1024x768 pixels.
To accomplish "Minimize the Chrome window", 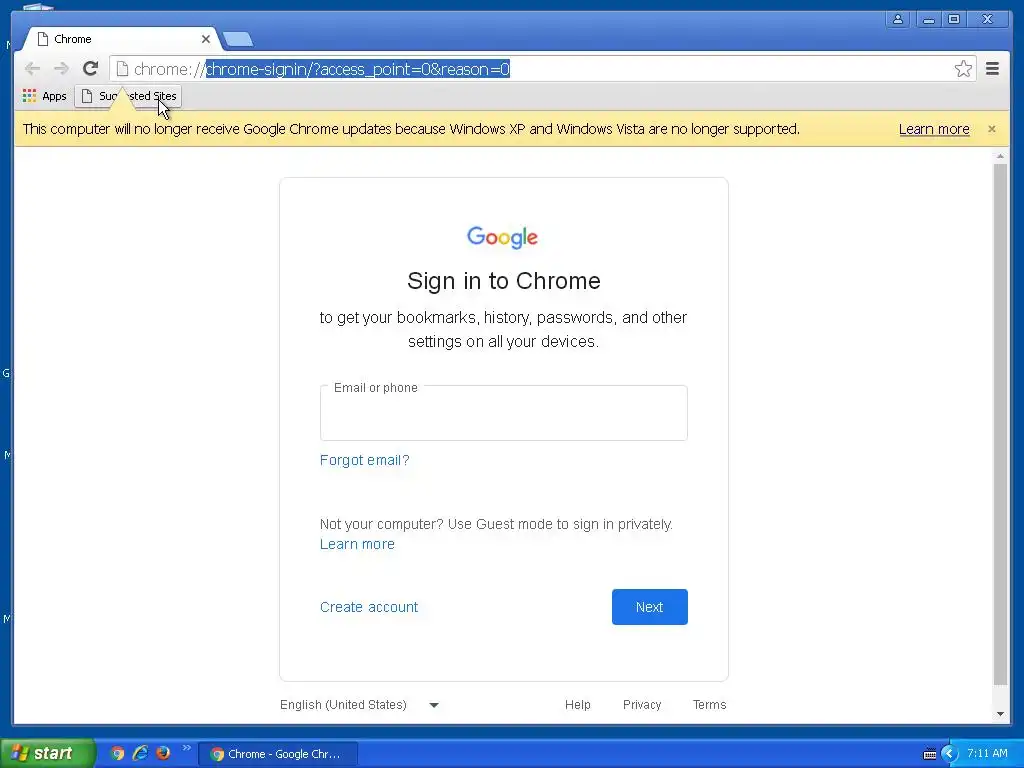I will coord(928,20).
